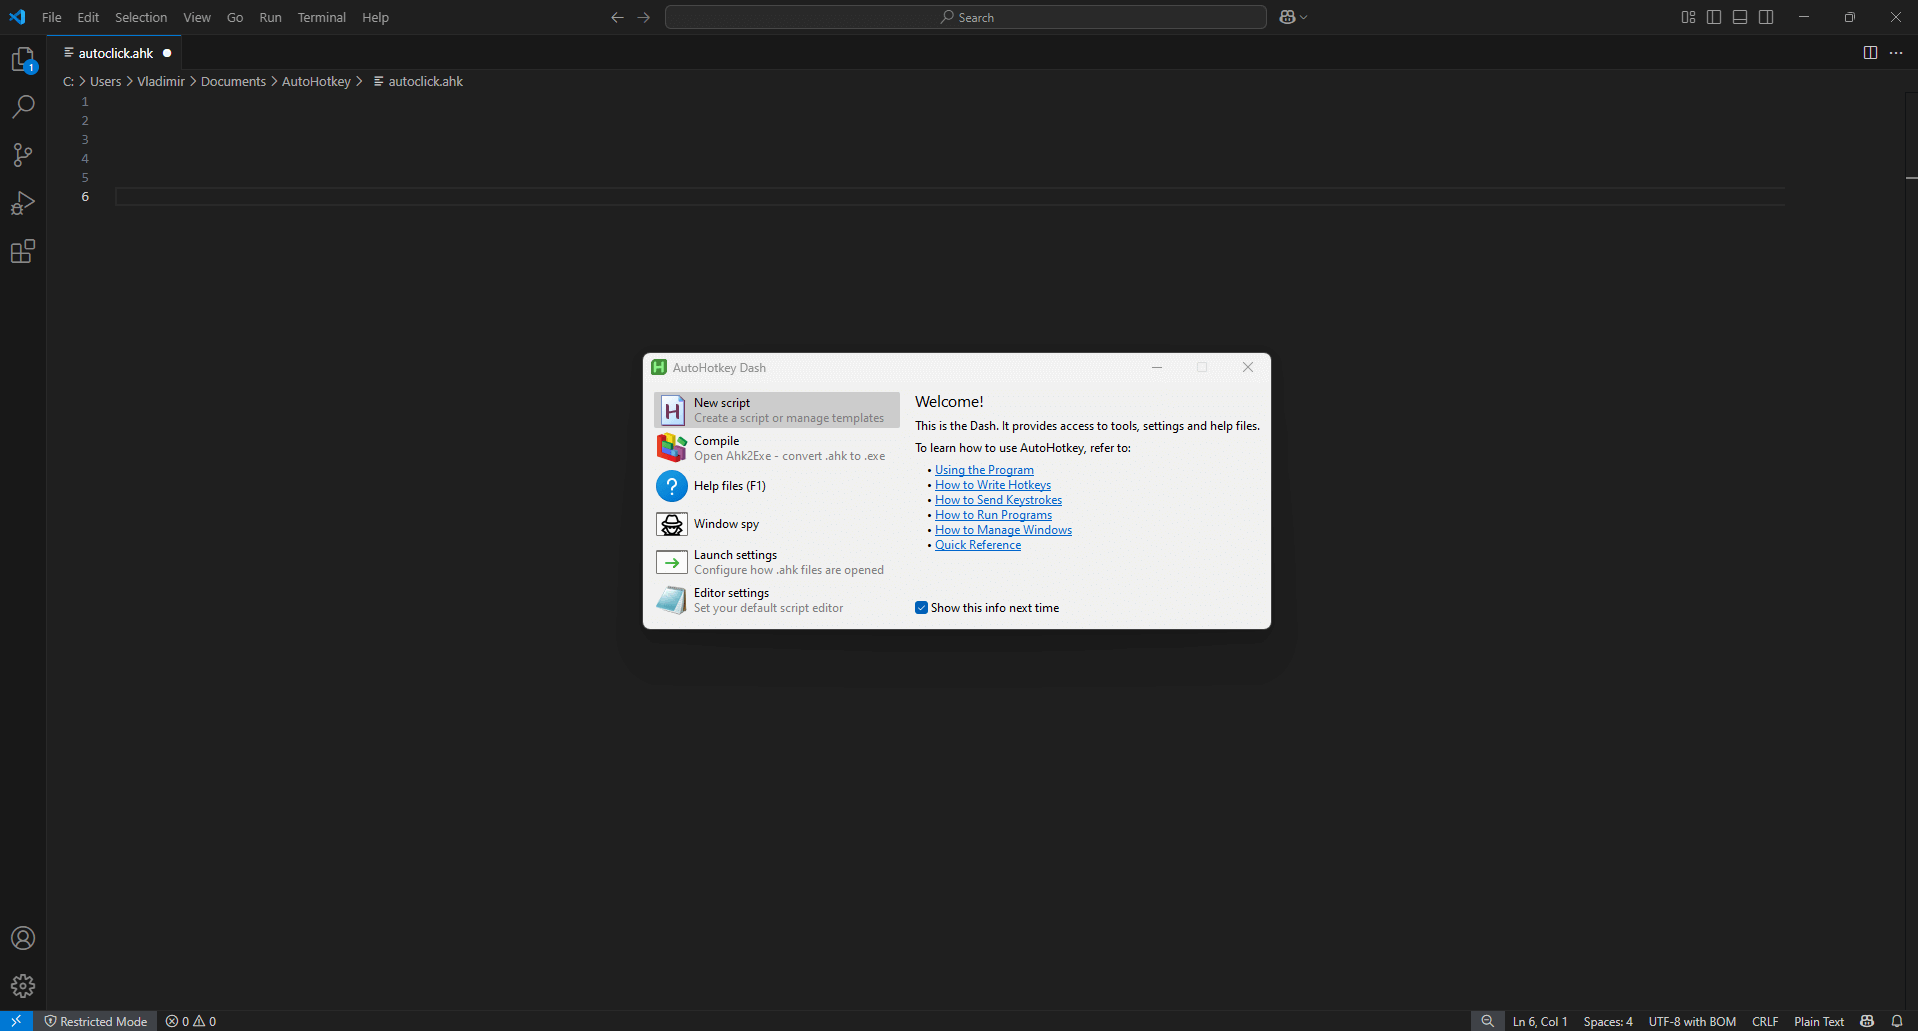Split the editor to the right
1918x1031 pixels.
click(x=1870, y=53)
